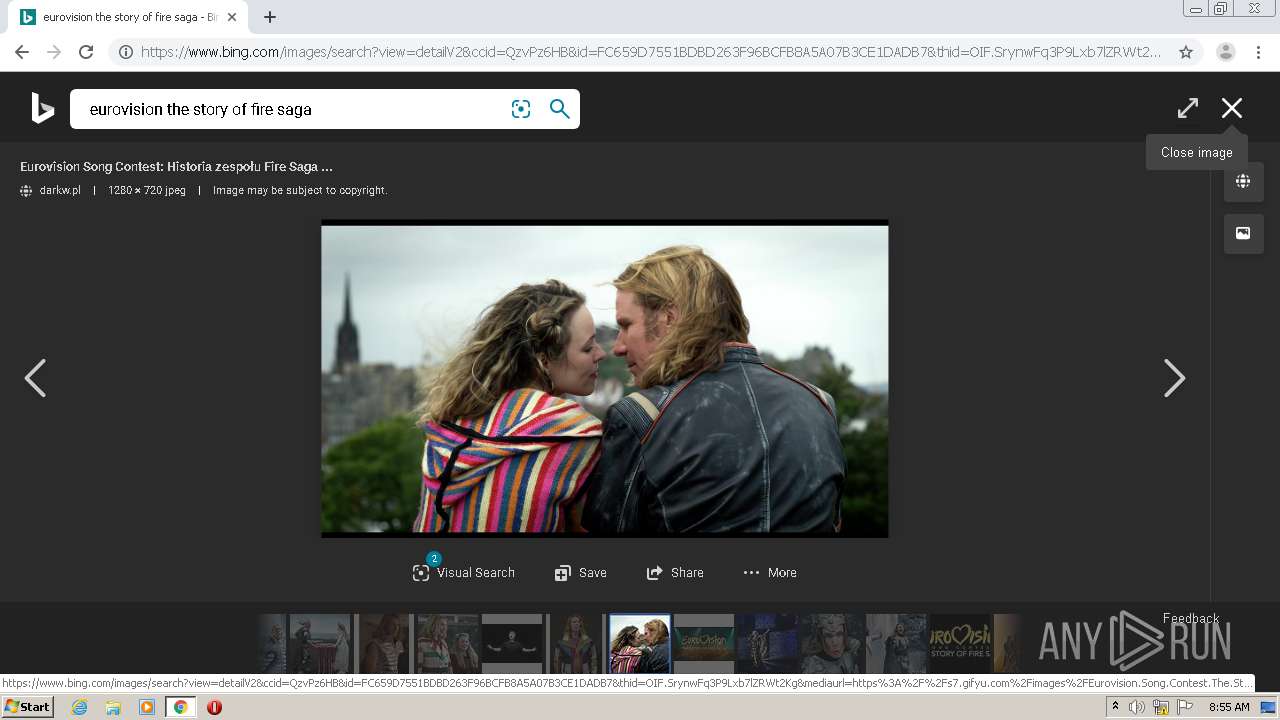Viewport: 1280px width, 720px height.
Task: Select the black stage performer thumbnail
Action: tap(512, 643)
